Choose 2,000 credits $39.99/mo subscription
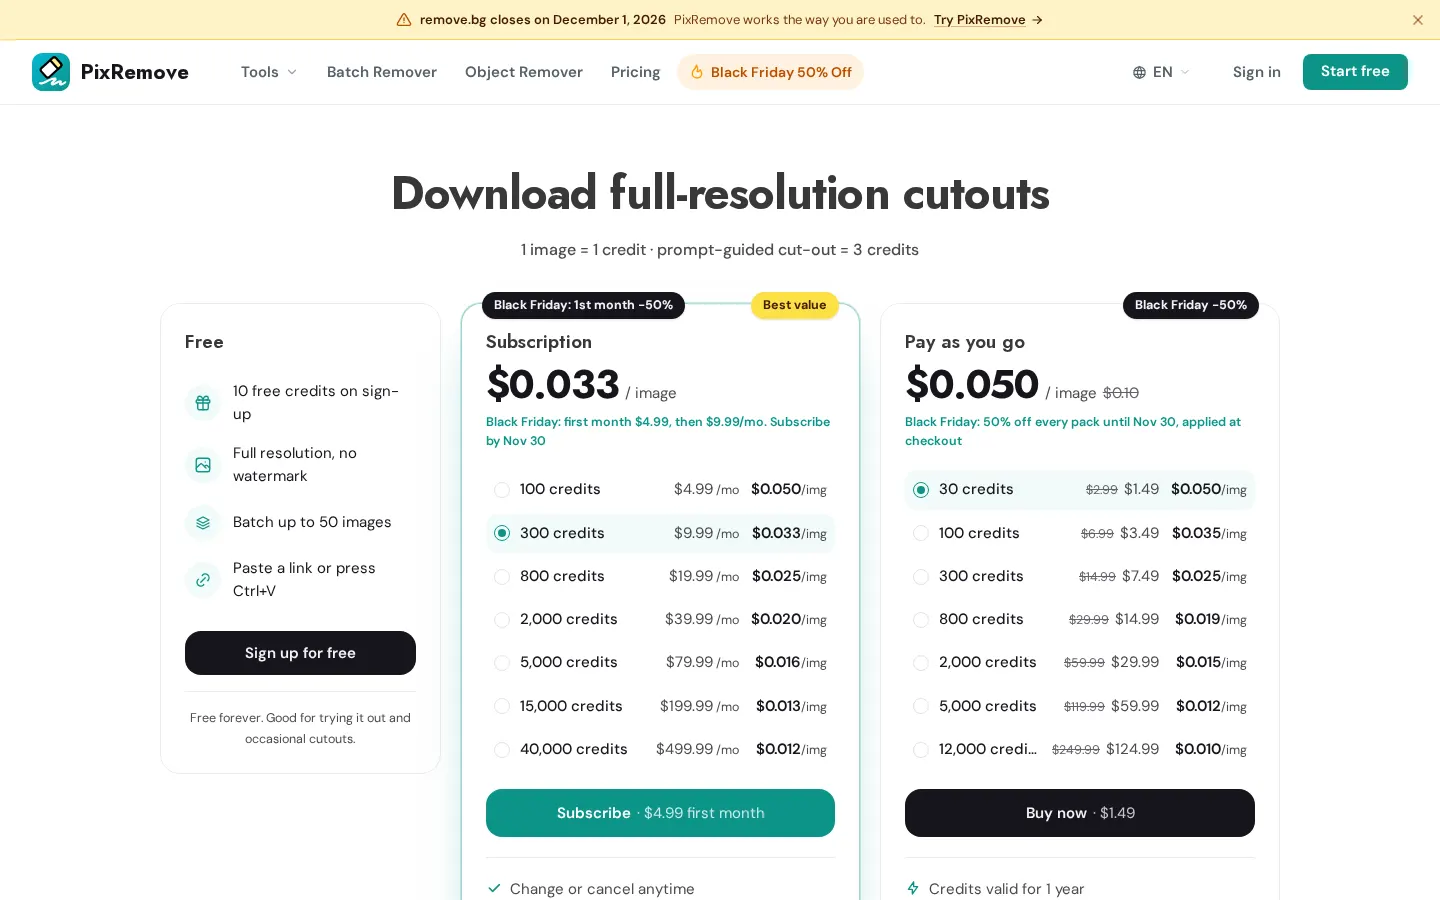Image resolution: width=1440 pixels, height=900 pixels. coord(660,619)
